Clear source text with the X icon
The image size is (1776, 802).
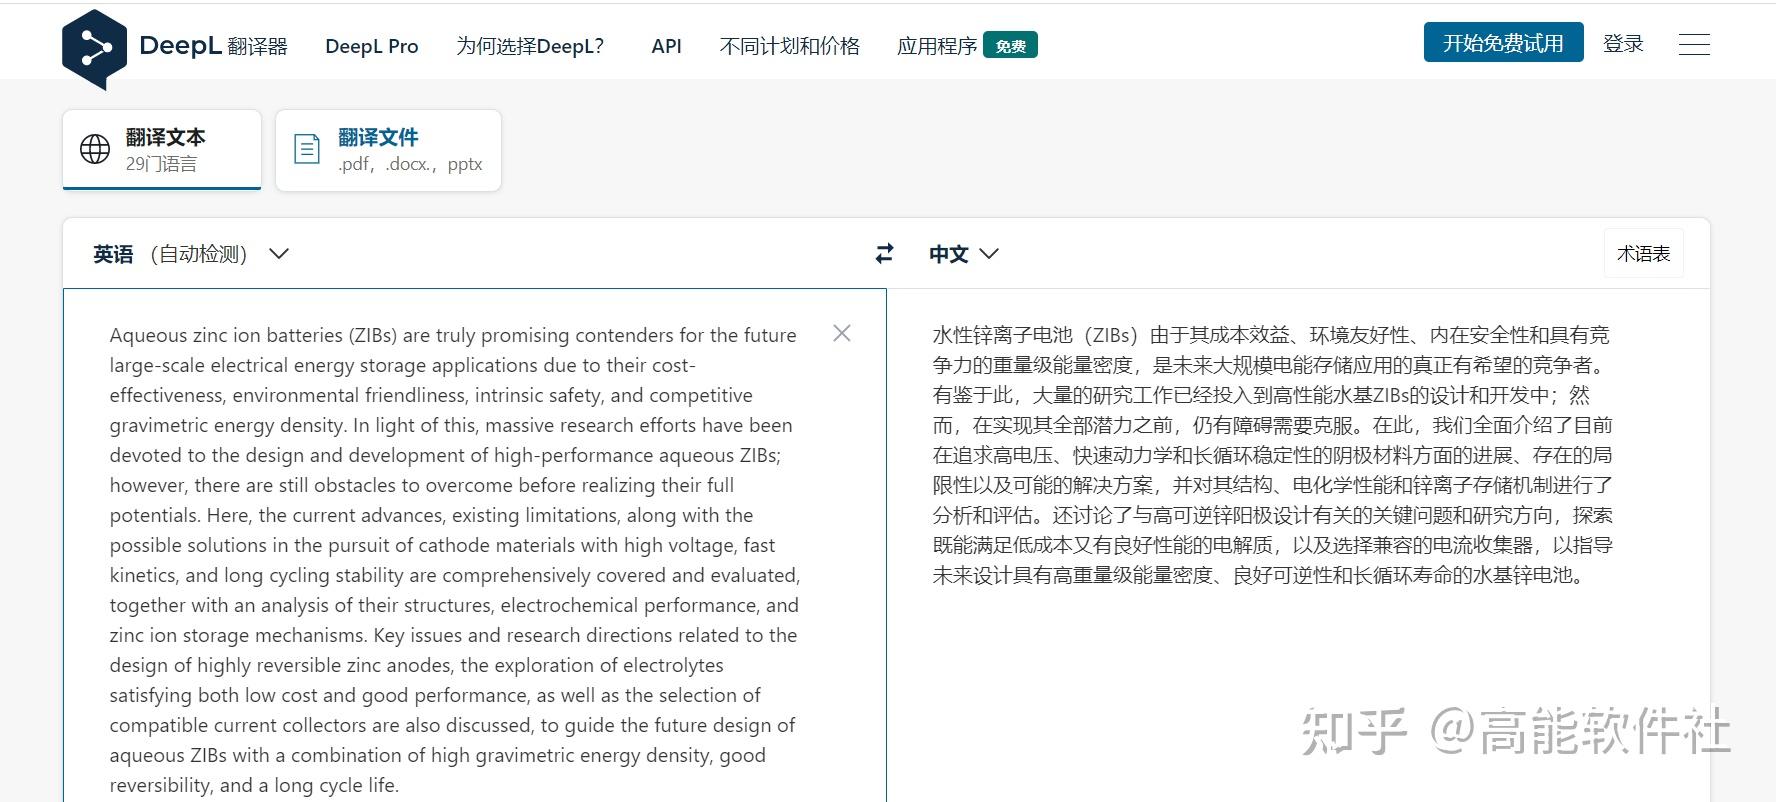click(x=842, y=333)
